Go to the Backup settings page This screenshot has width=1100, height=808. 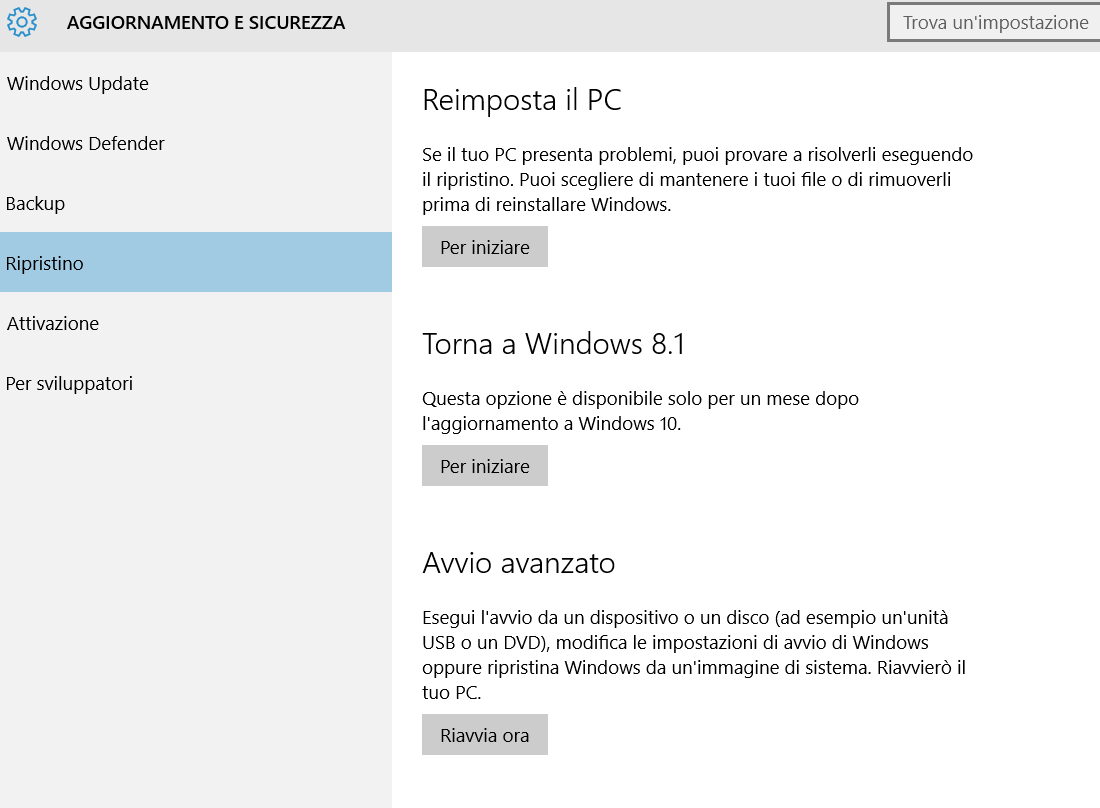pos(36,204)
